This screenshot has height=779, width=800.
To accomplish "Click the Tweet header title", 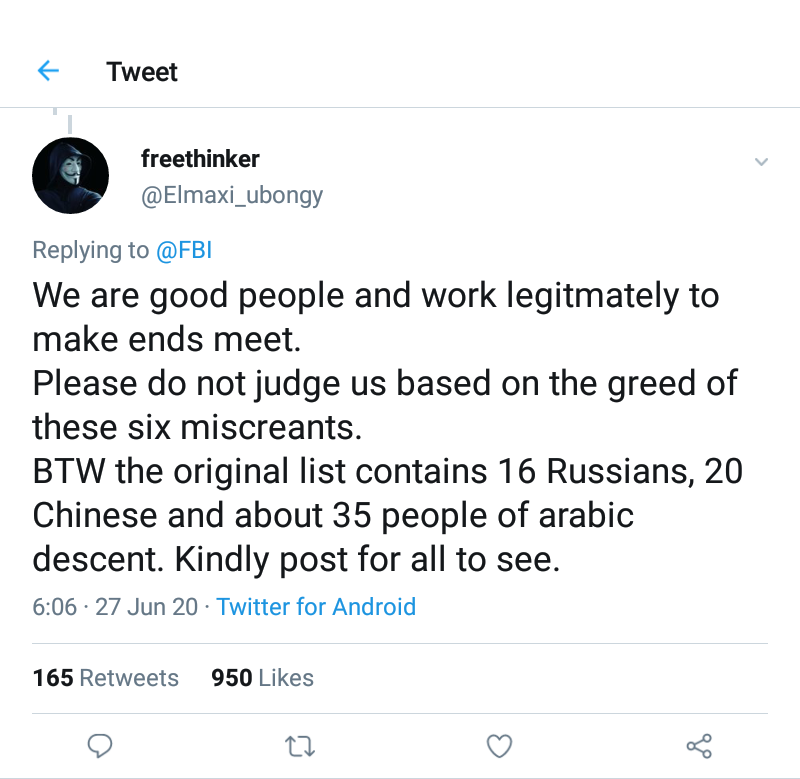I will click(x=142, y=72).
